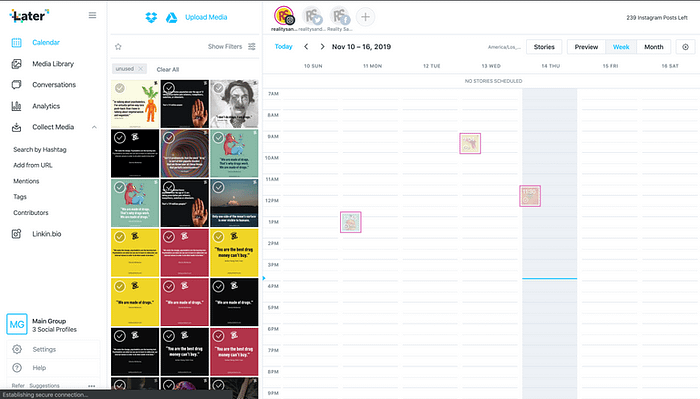This screenshot has width=700, height=399.
Task: Open Media Library in sidebar
Action: pyautogui.click(x=53, y=64)
